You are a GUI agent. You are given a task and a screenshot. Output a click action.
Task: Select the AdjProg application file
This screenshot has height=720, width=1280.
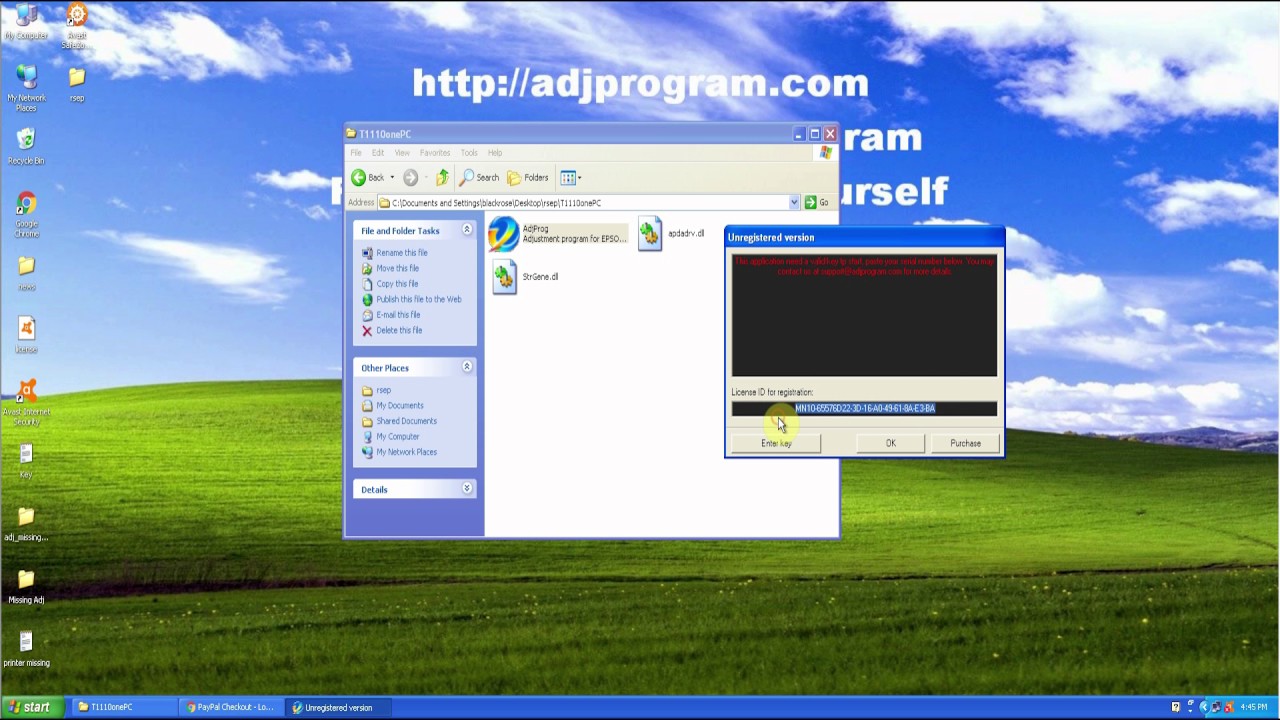click(558, 234)
